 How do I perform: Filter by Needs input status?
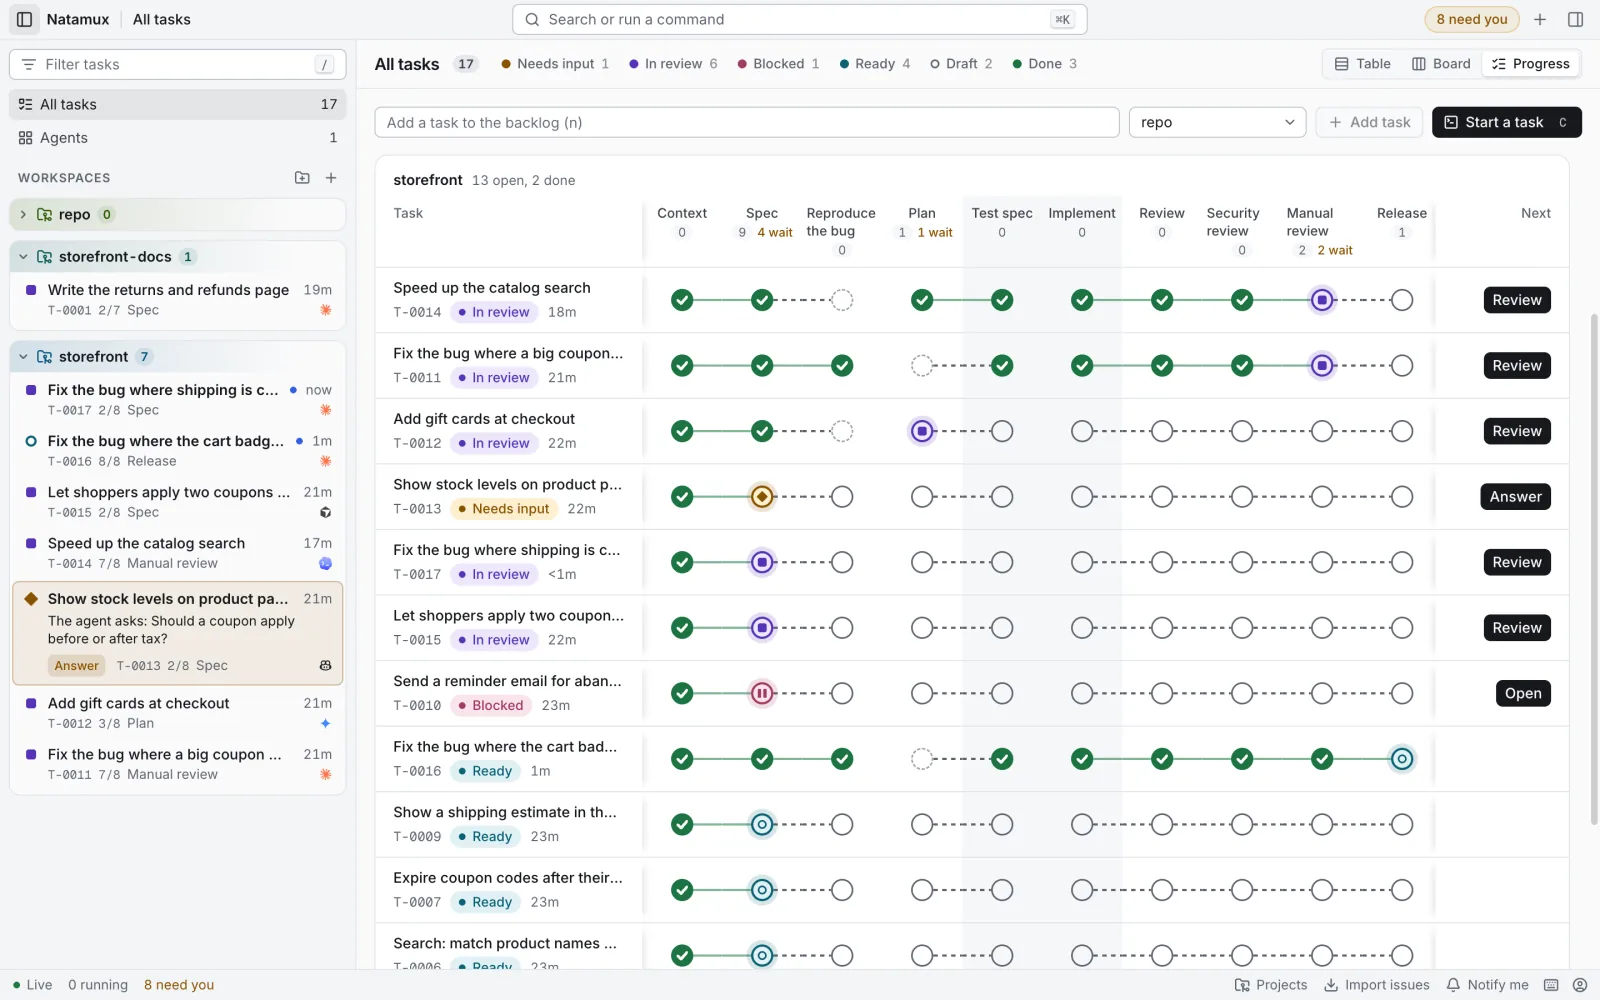[555, 64]
